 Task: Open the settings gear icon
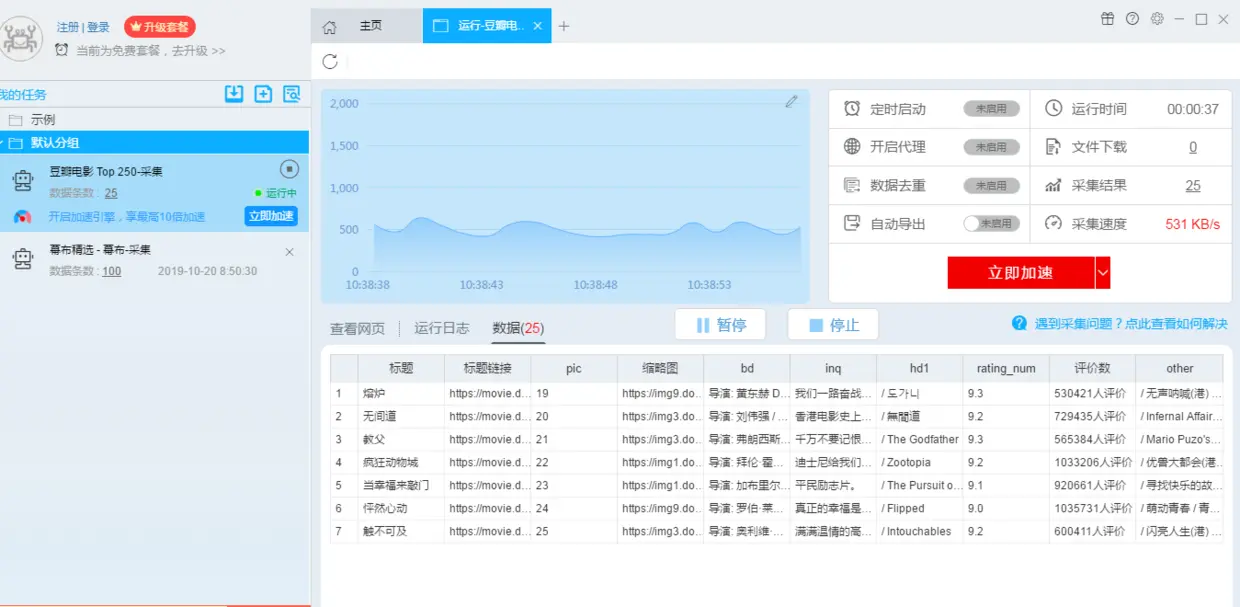pos(1157,19)
